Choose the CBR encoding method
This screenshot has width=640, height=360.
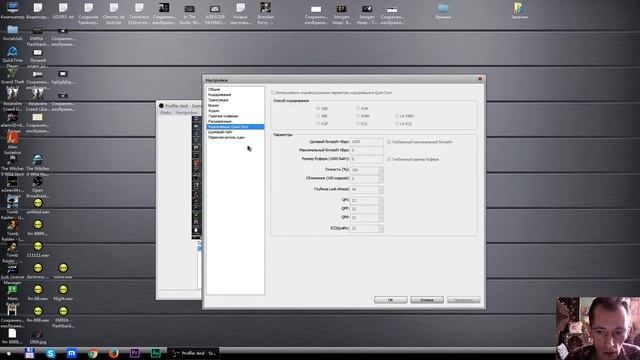(x=318, y=109)
